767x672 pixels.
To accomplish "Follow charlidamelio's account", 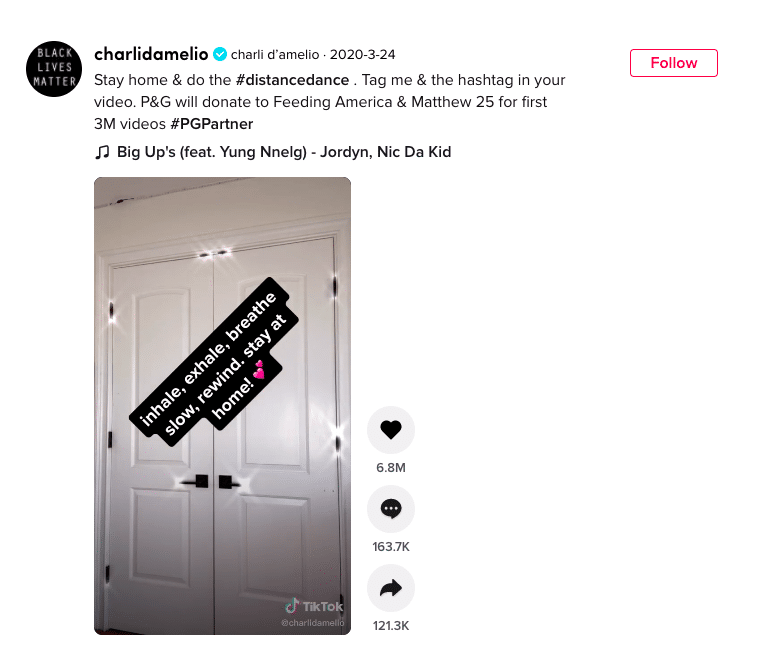I will coord(674,63).
